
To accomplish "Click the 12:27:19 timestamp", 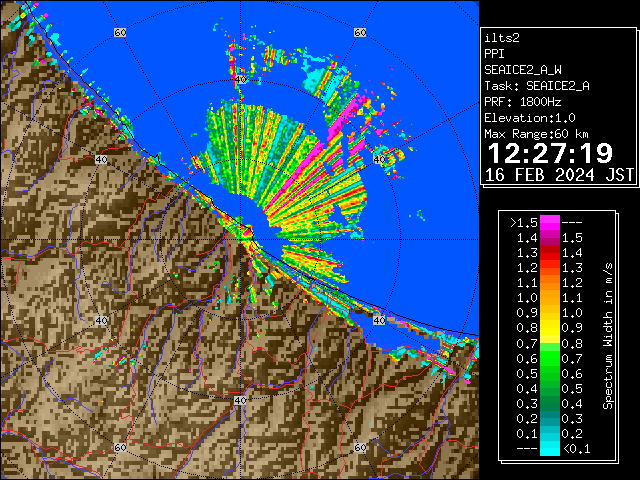I will 550,153.
